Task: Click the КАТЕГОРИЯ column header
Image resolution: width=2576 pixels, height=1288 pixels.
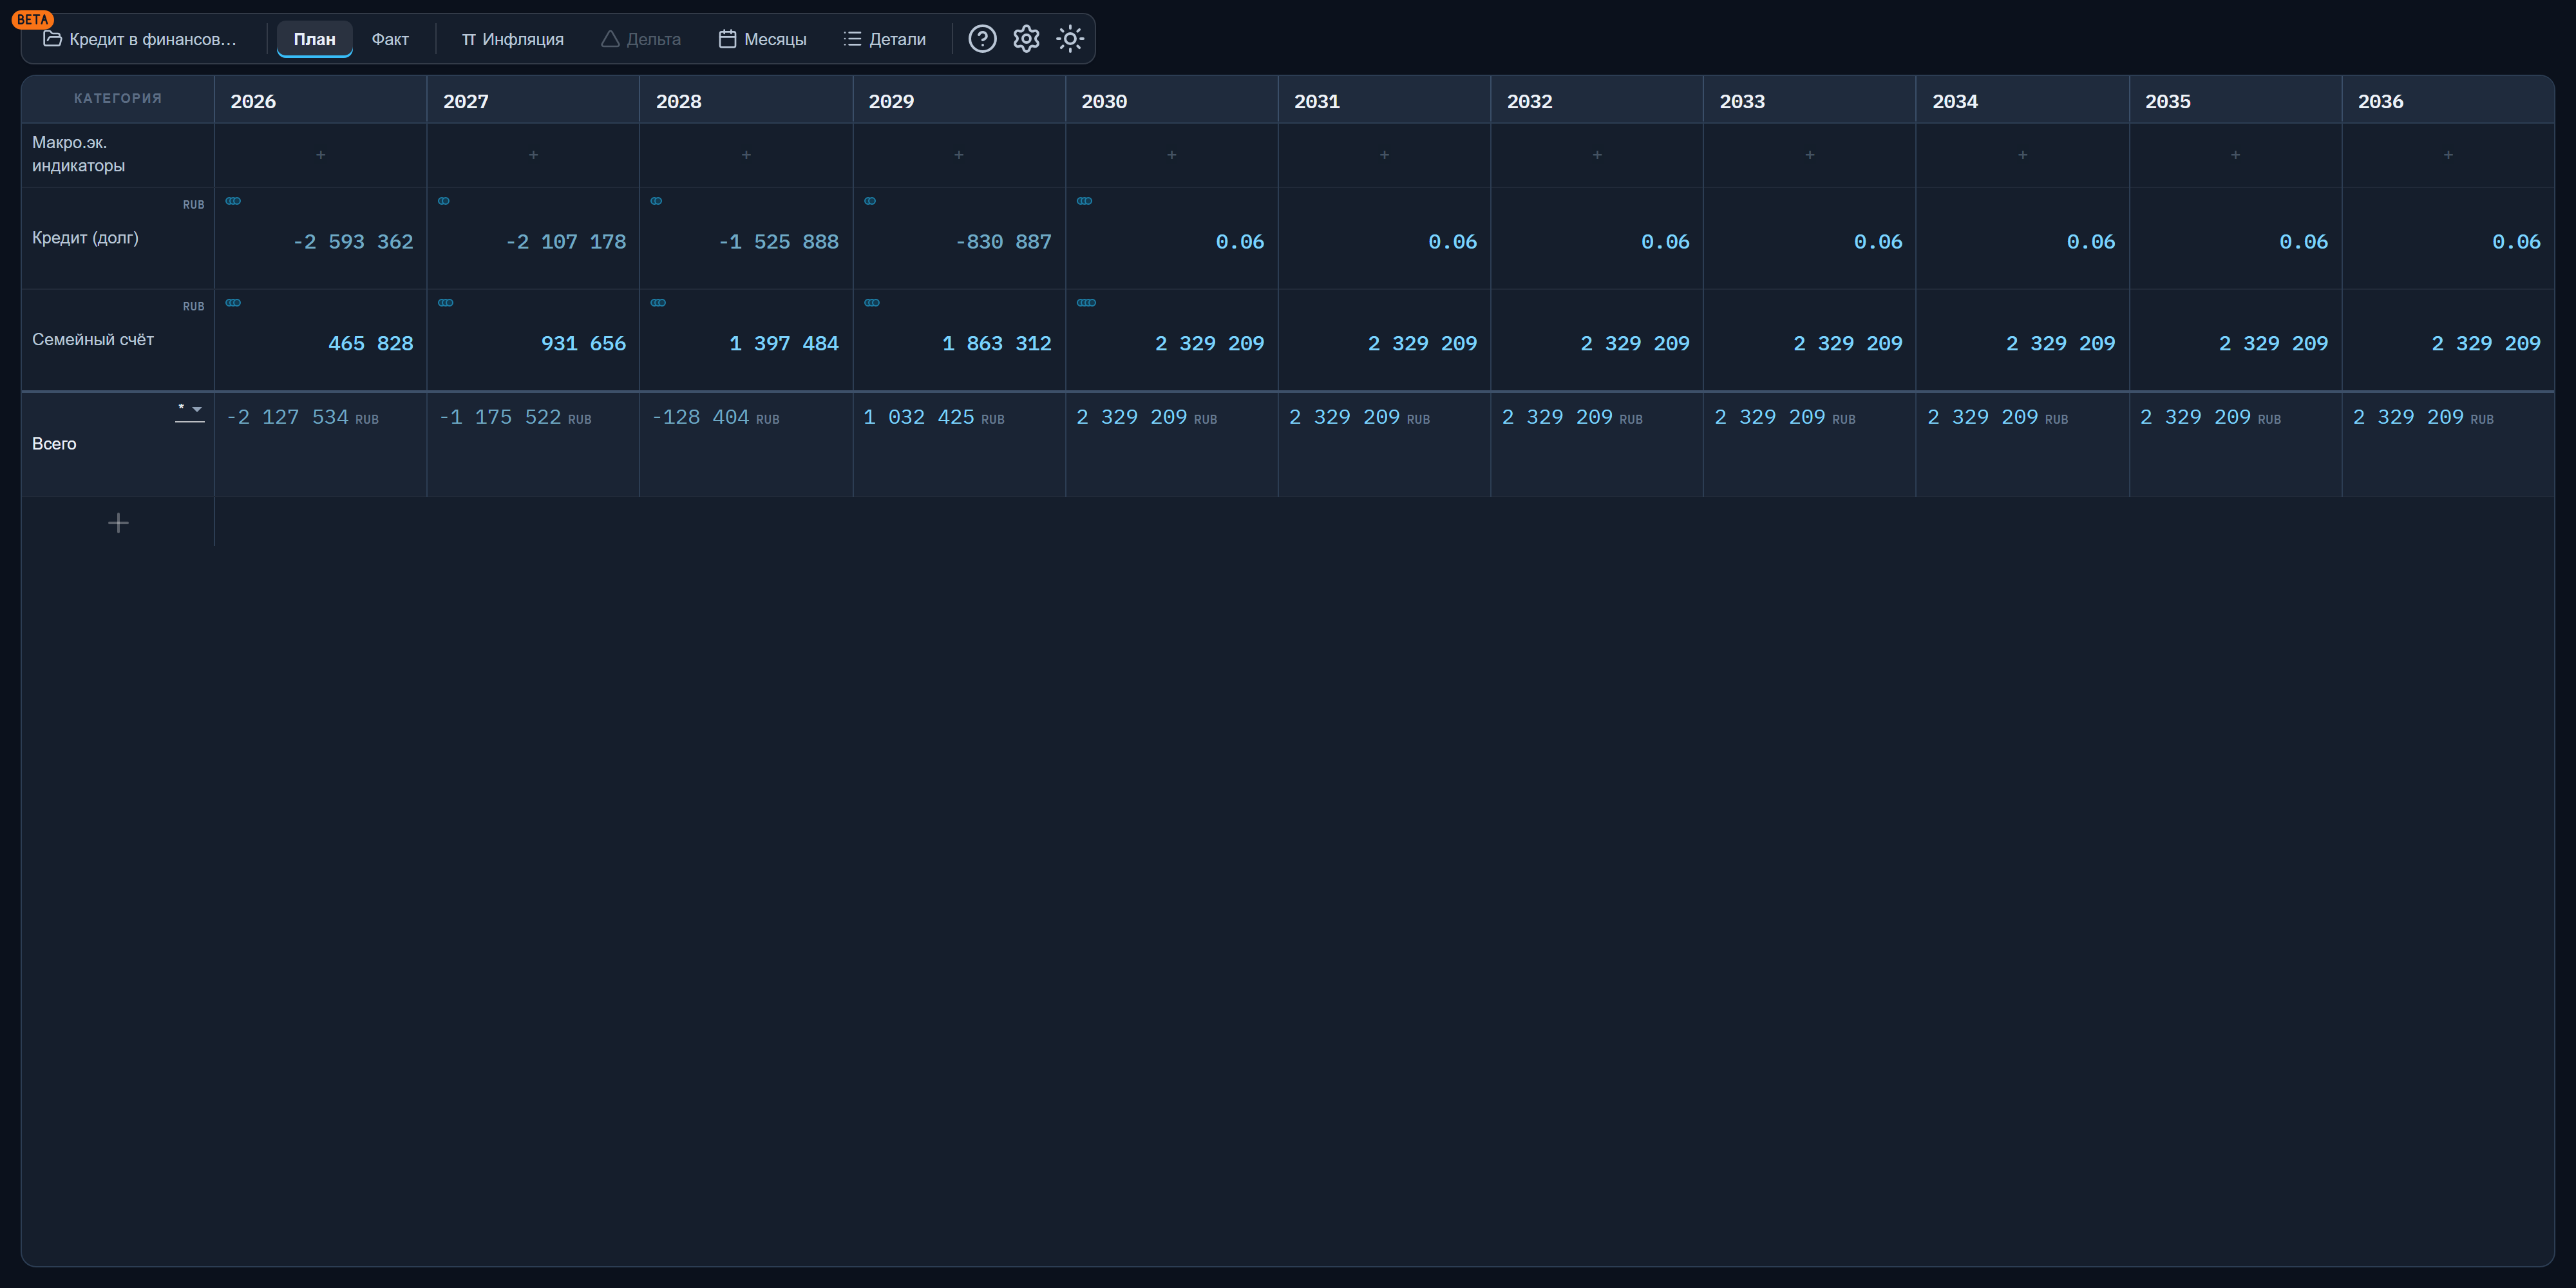Action: tap(118, 98)
